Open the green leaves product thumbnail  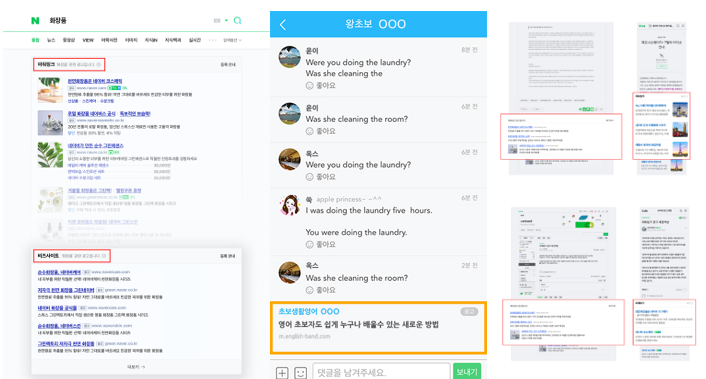50,155
